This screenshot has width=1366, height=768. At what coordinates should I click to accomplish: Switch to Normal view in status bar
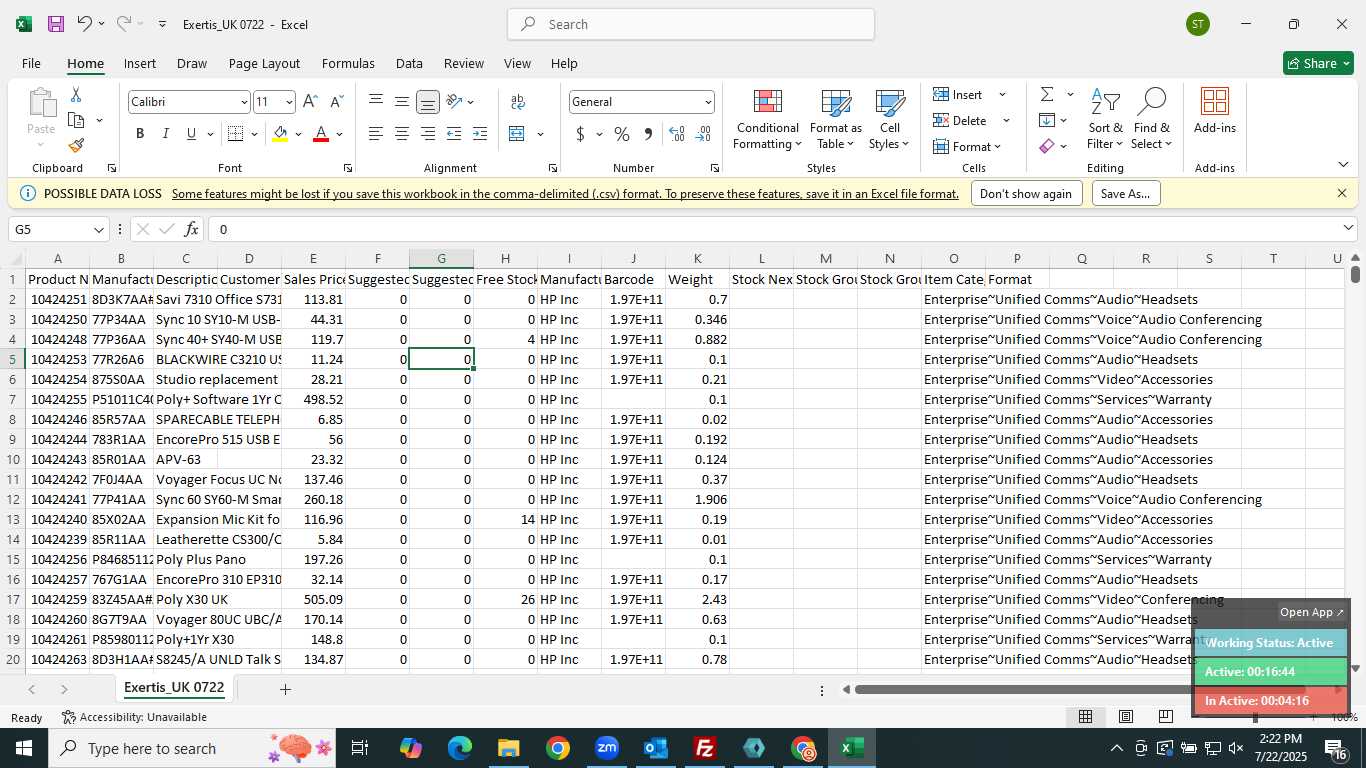click(1085, 716)
